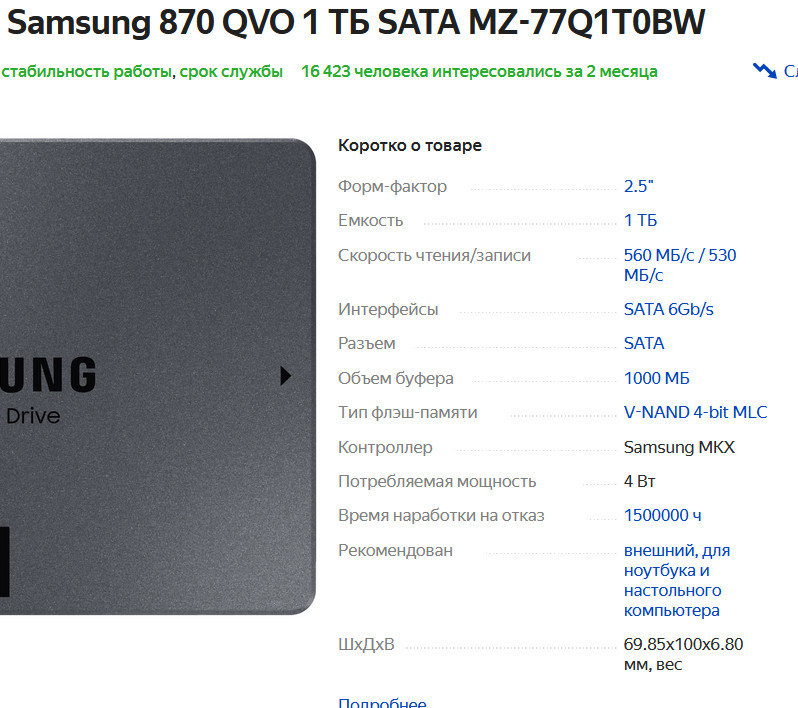The image size is (798, 708).
Task: Select the SATA 6Gb/s interface link
Action: 669,309
